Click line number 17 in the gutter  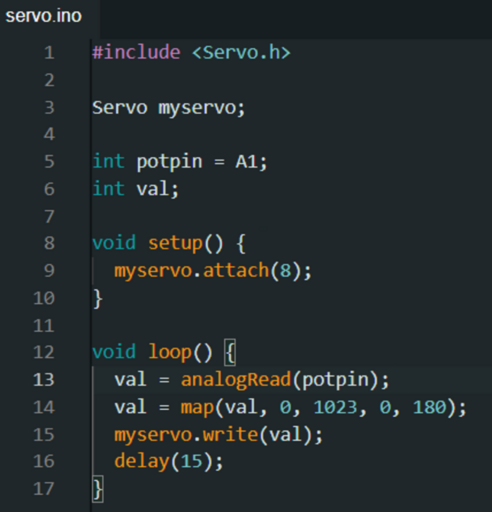pos(44,489)
